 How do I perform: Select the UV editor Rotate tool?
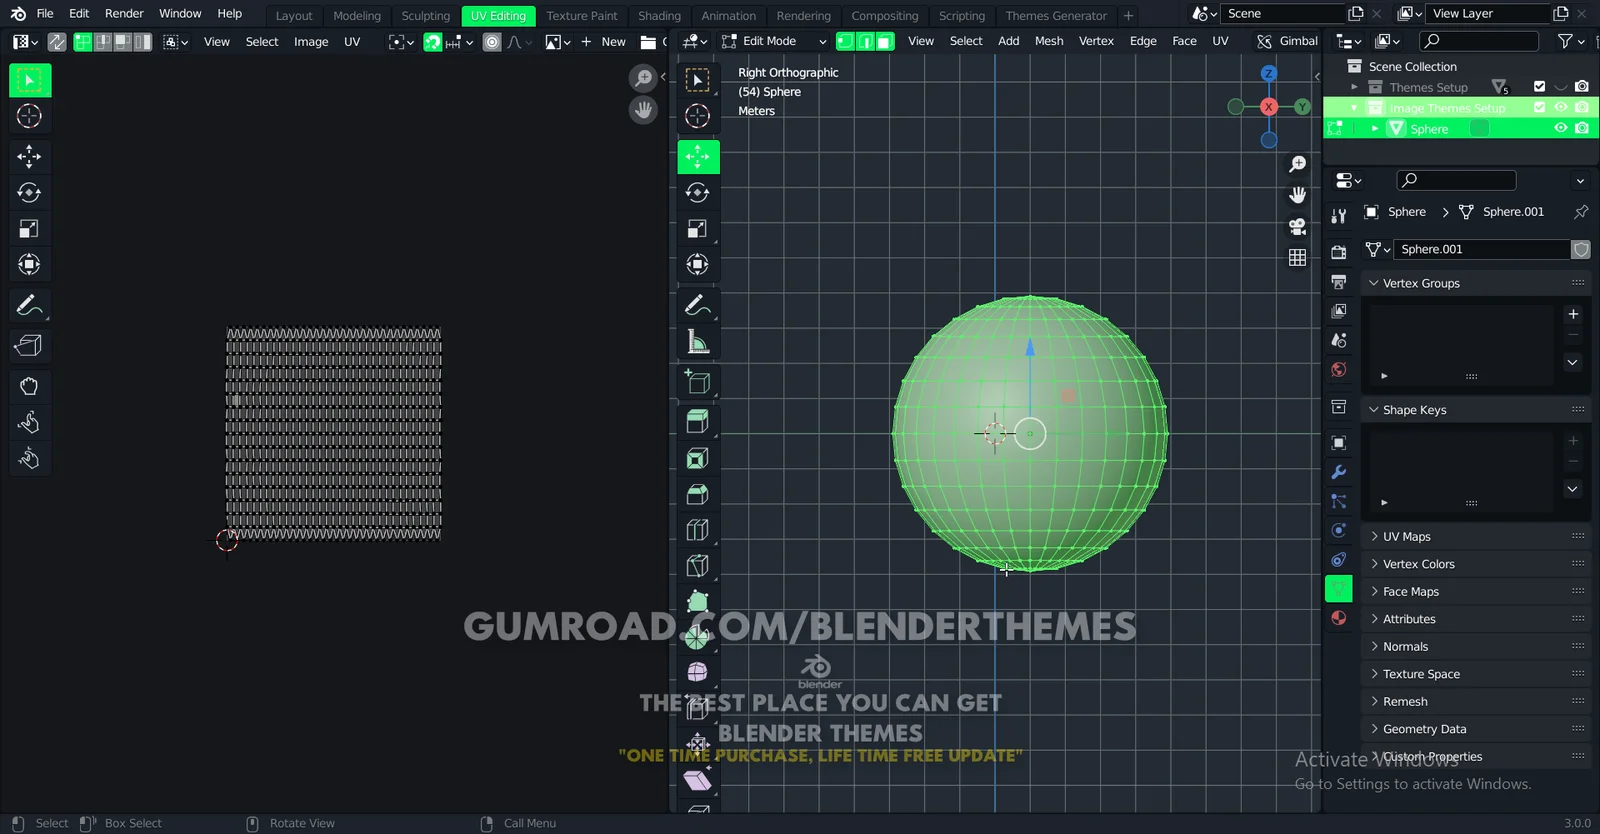30,193
